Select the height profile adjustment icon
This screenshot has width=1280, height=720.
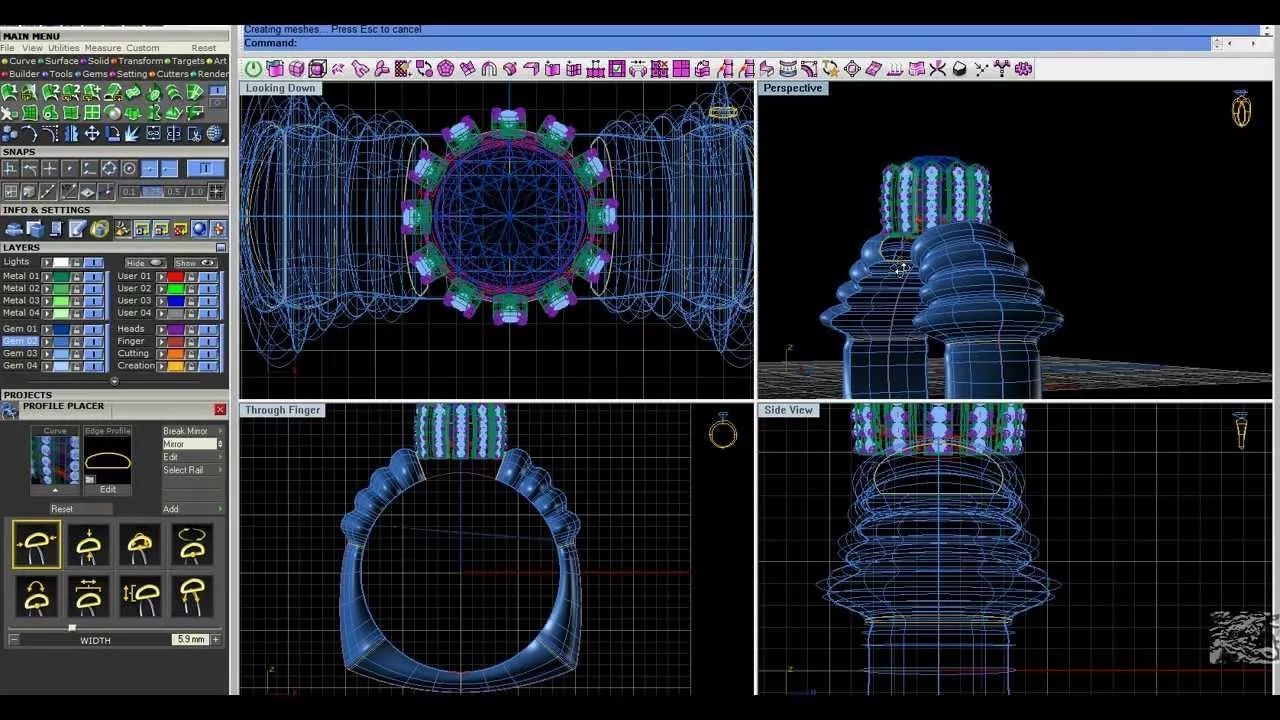88,545
